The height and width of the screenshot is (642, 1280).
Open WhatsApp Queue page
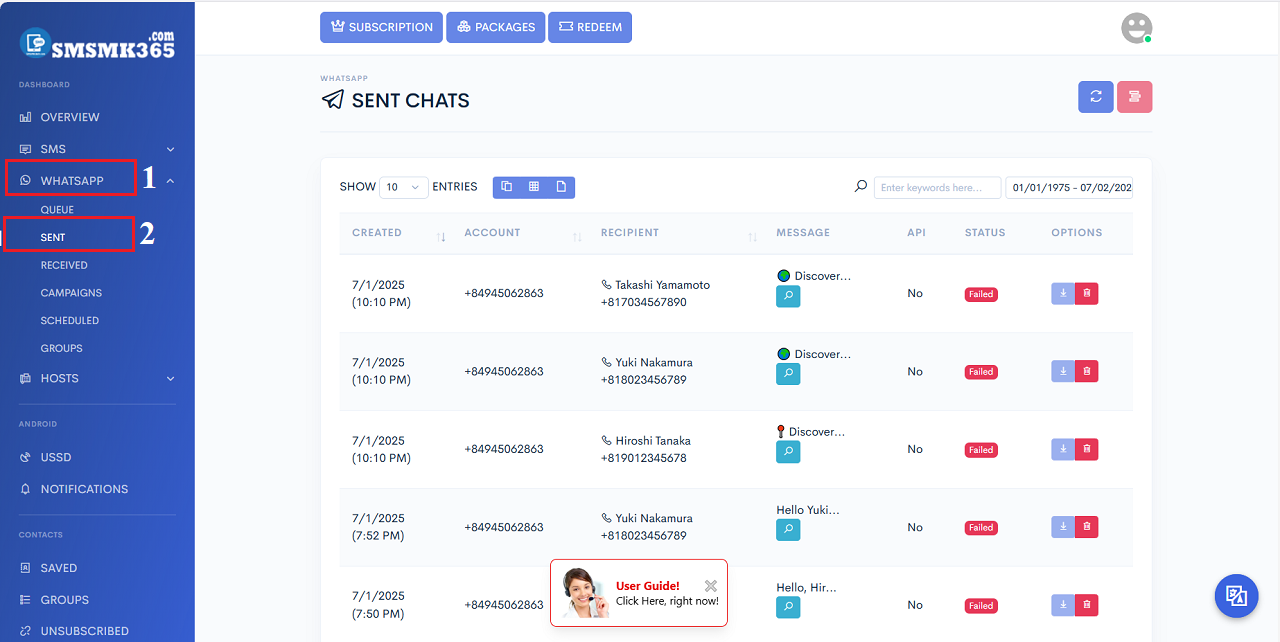point(57,210)
